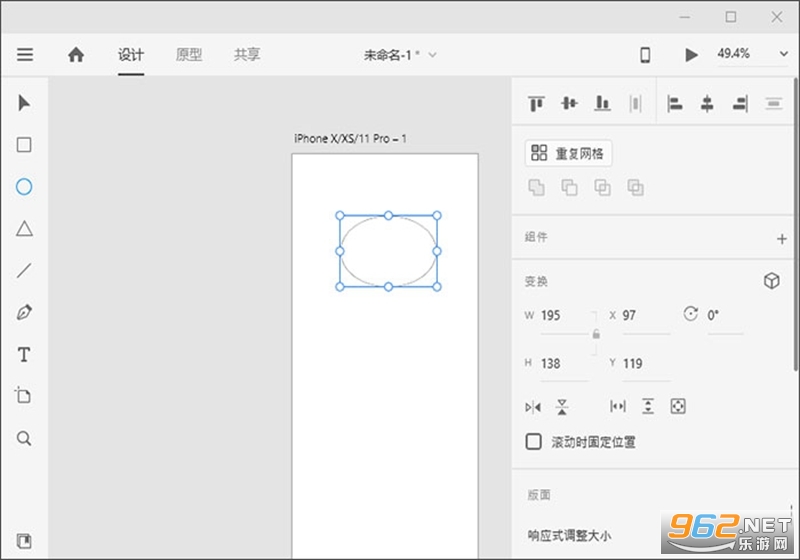Click the constraint-to-center icon in transform row
The height and width of the screenshot is (560, 800).
point(678,406)
